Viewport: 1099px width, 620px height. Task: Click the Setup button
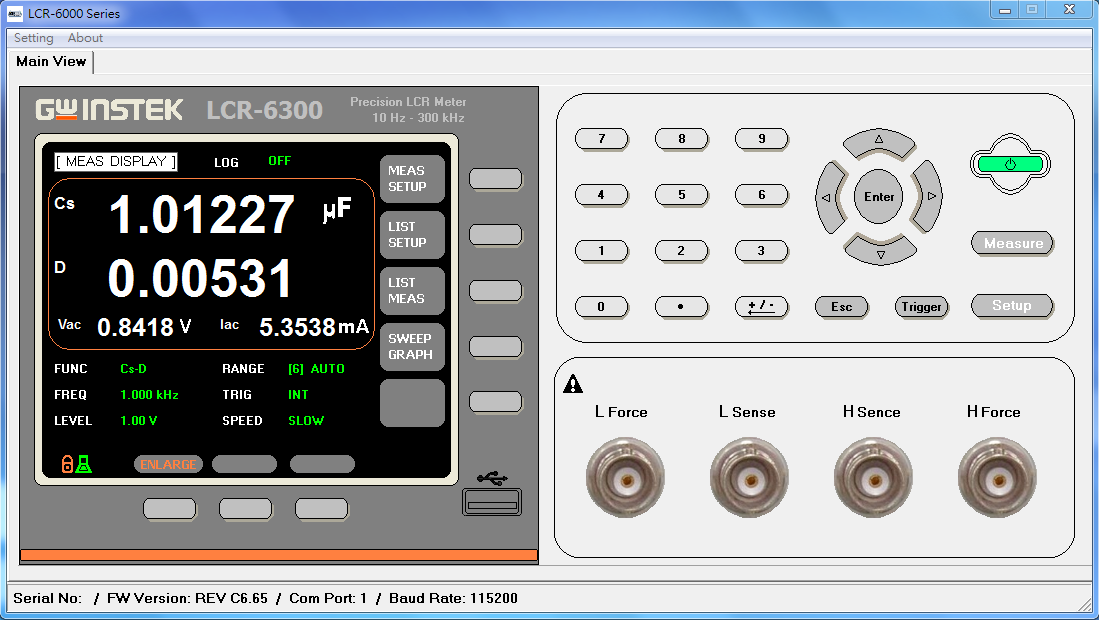pos(1012,306)
